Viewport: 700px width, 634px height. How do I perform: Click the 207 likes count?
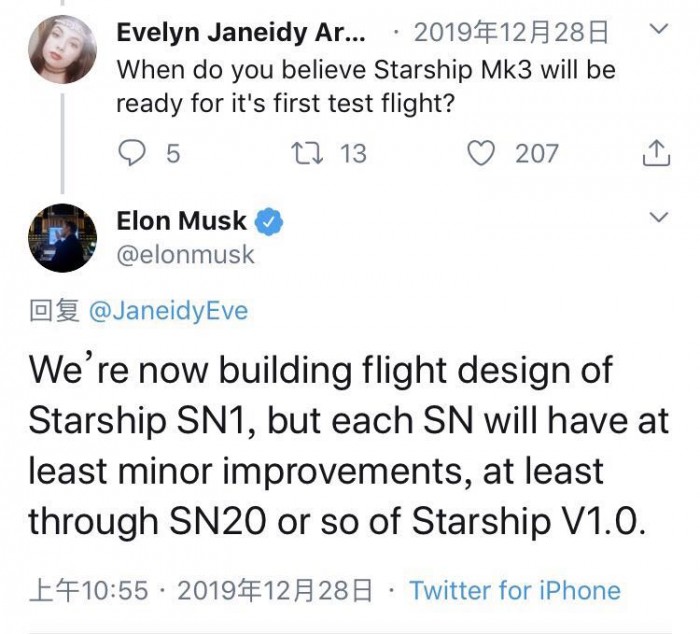[x=536, y=153]
